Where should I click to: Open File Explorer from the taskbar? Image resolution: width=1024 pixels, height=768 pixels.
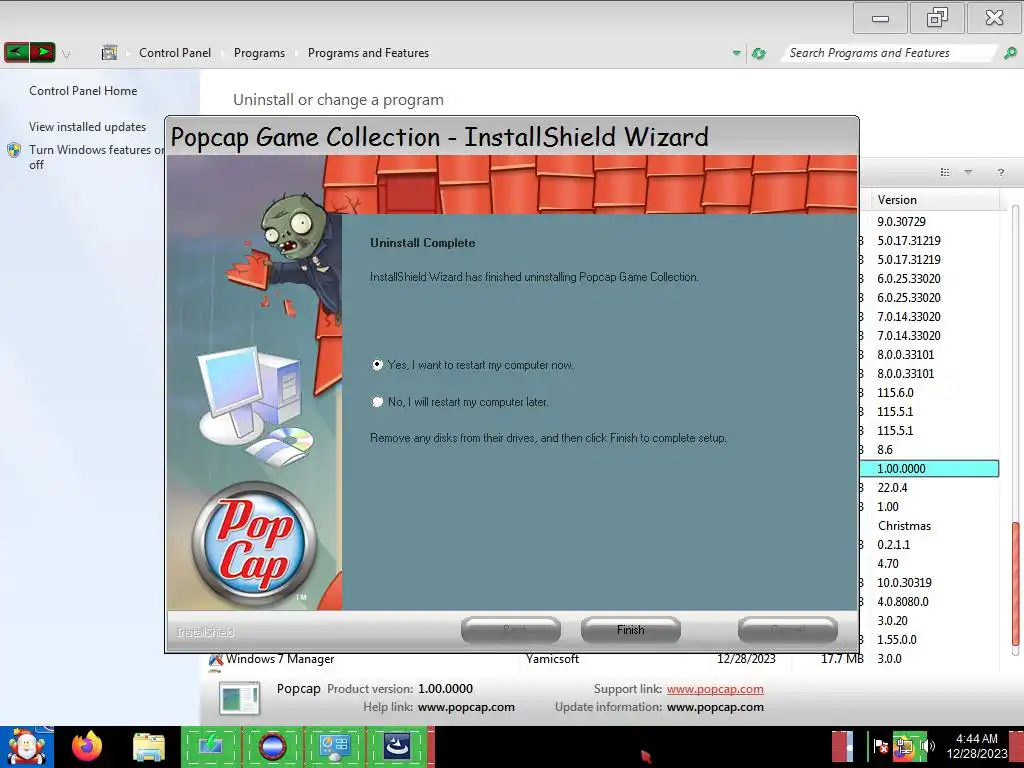[149, 747]
